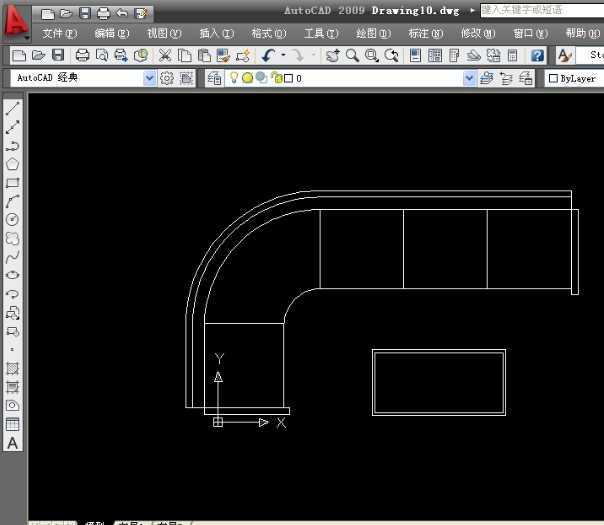Click the Copy icon in Standard toolbar
This screenshot has height=525, width=604.
point(185,56)
